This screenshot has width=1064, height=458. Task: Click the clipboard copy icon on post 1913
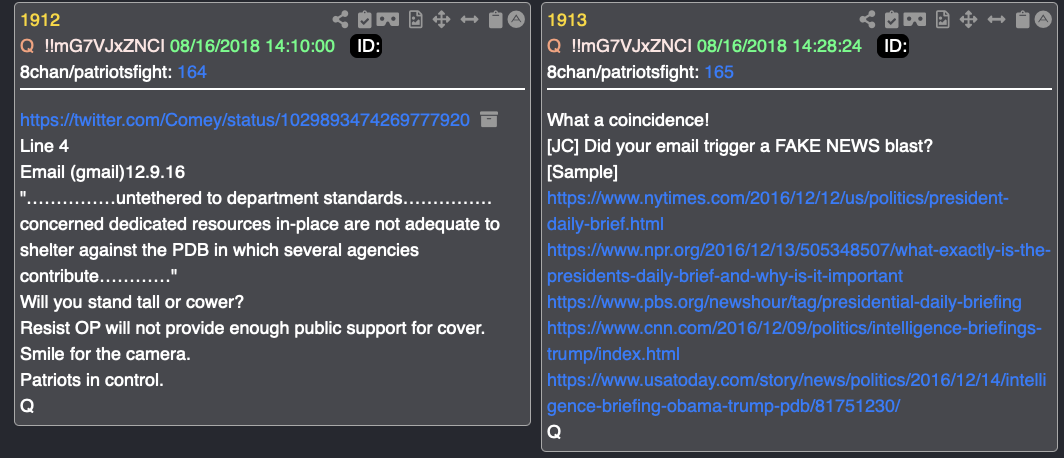tap(1023, 20)
